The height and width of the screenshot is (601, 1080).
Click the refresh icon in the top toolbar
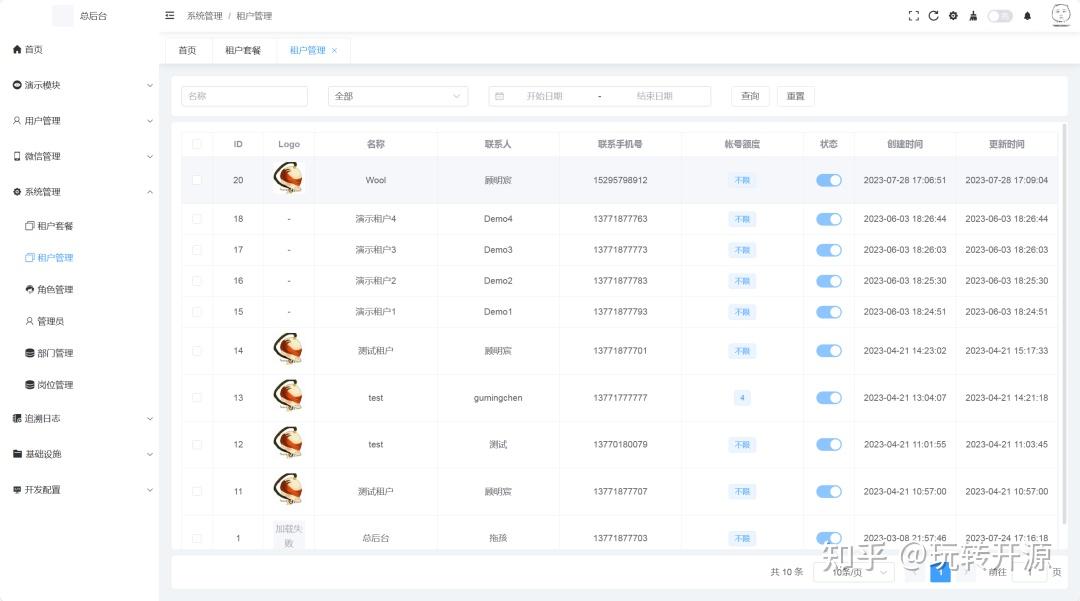click(933, 16)
